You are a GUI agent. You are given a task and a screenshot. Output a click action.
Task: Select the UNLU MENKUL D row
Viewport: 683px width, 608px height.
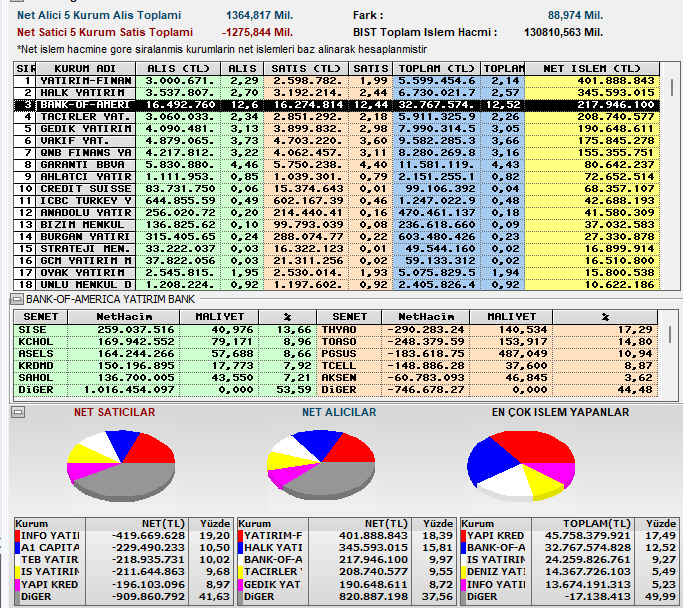pos(336,284)
